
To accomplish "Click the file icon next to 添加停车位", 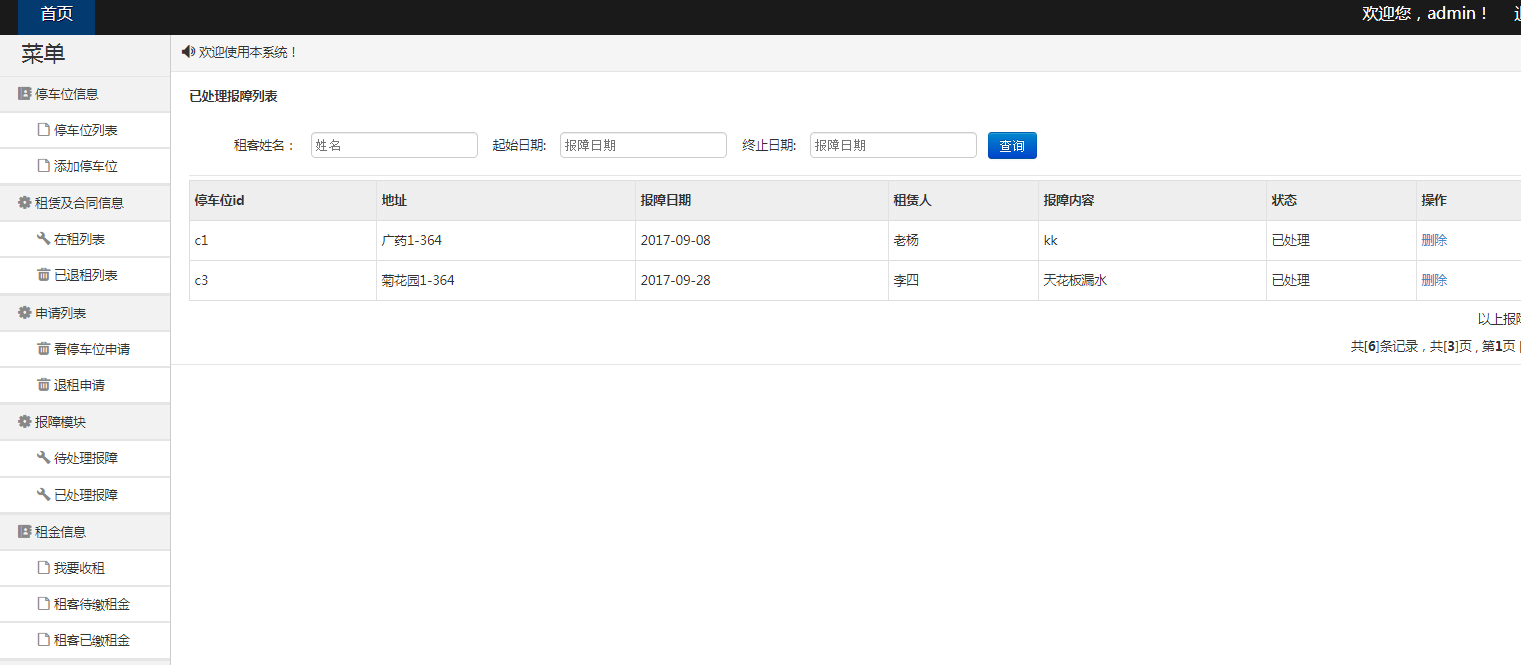I will coord(43,166).
